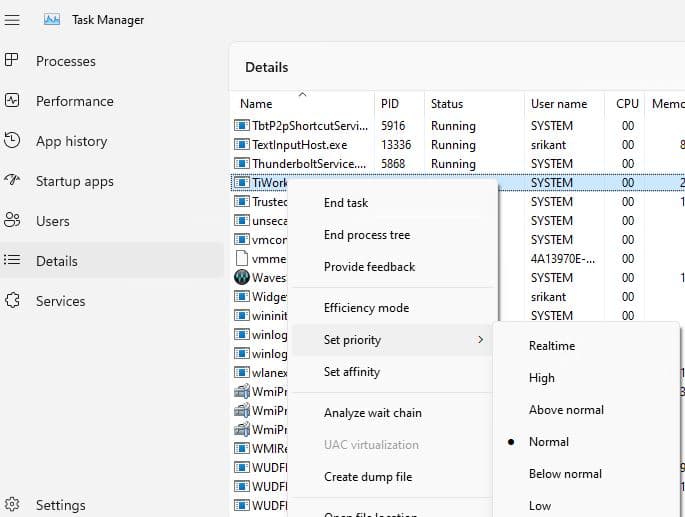Image resolution: width=685 pixels, height=517 pixels.
Task: Click PID value 5868
Action: (393, 164)
